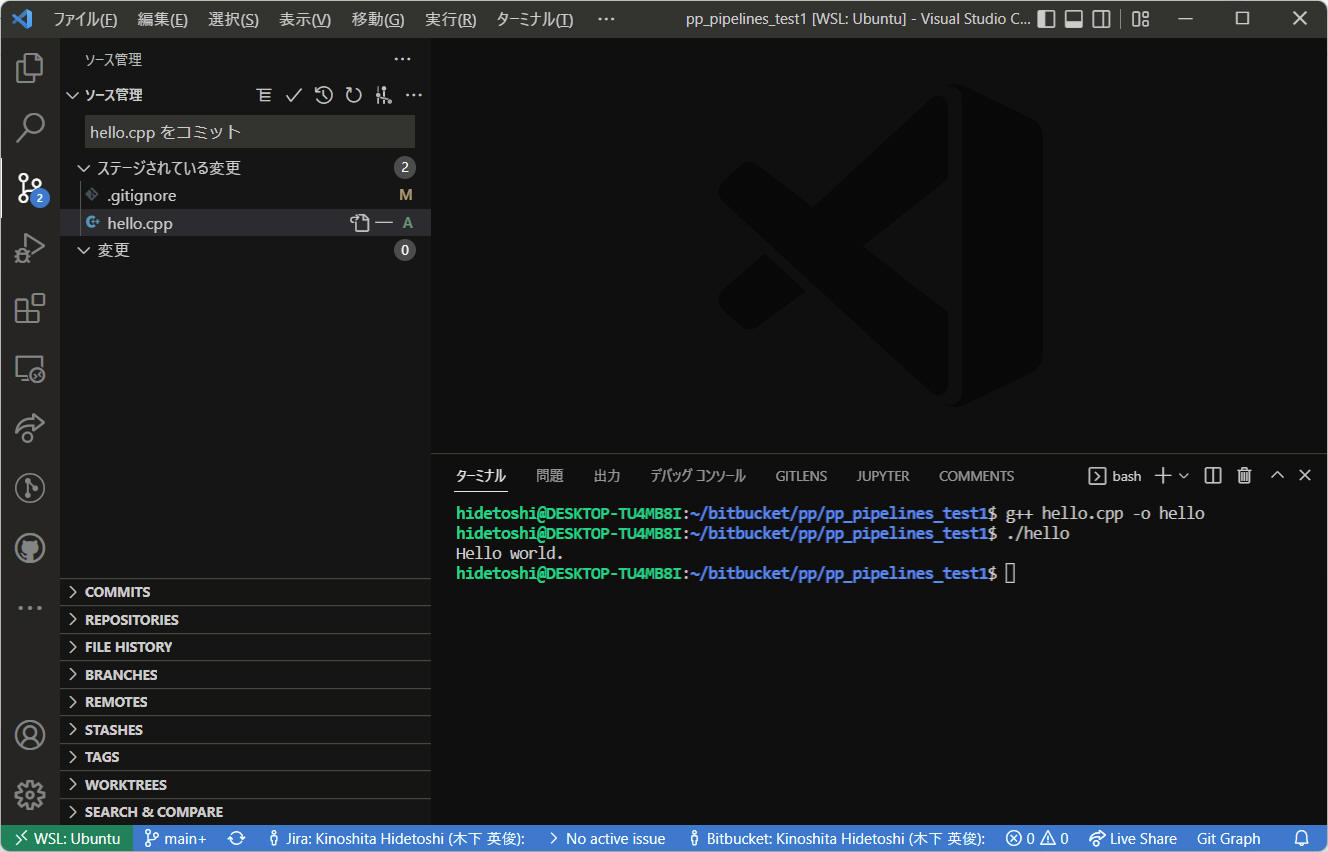Viewport: 1328px width, 852px height.
Task: Collapse the staged changes group
Action: tap(84, 168)
